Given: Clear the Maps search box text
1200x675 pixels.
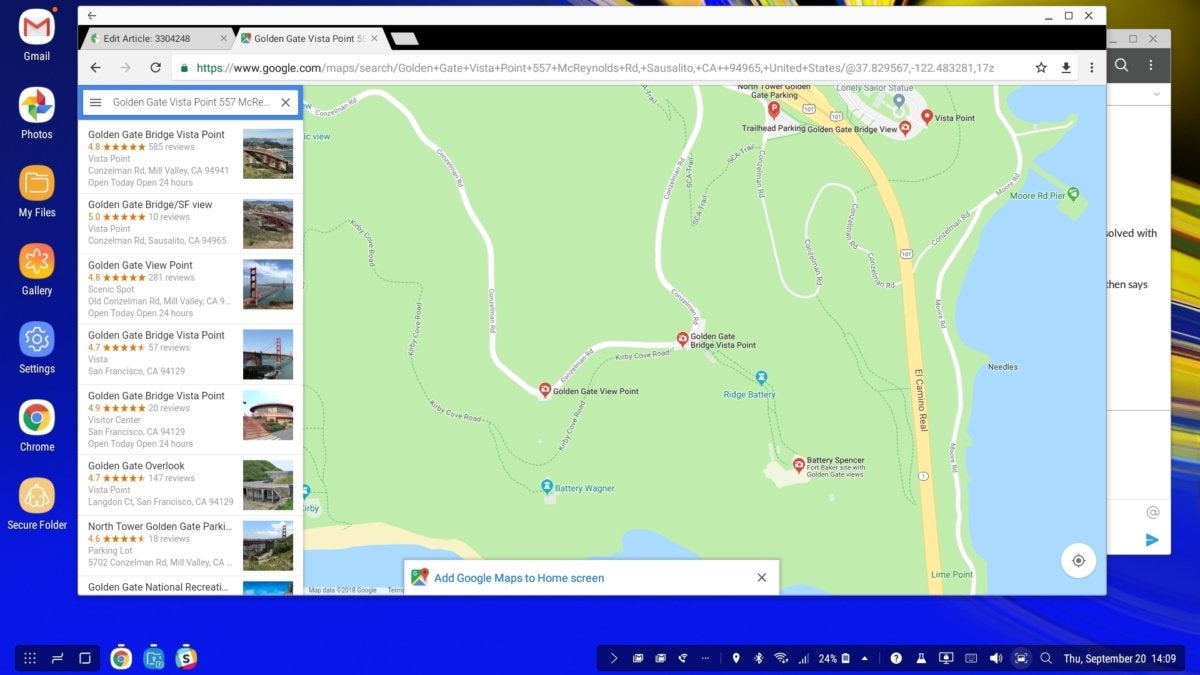Looking at the screenshot, I should 285,102.
